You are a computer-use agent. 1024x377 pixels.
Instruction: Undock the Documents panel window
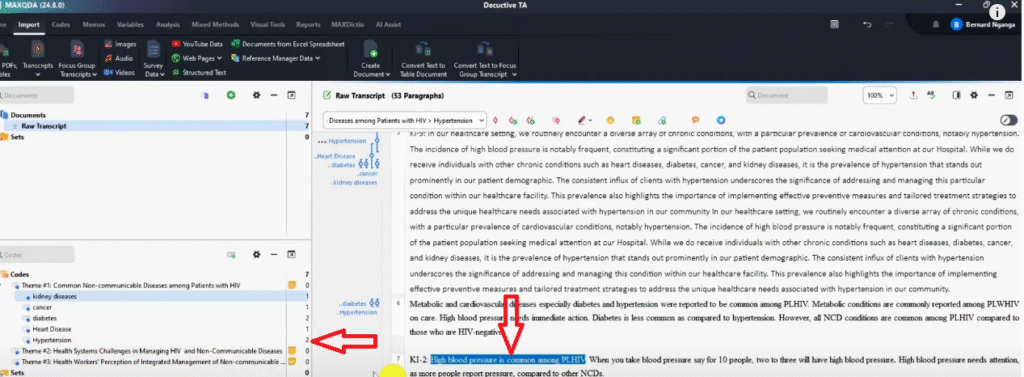(292, 95)
